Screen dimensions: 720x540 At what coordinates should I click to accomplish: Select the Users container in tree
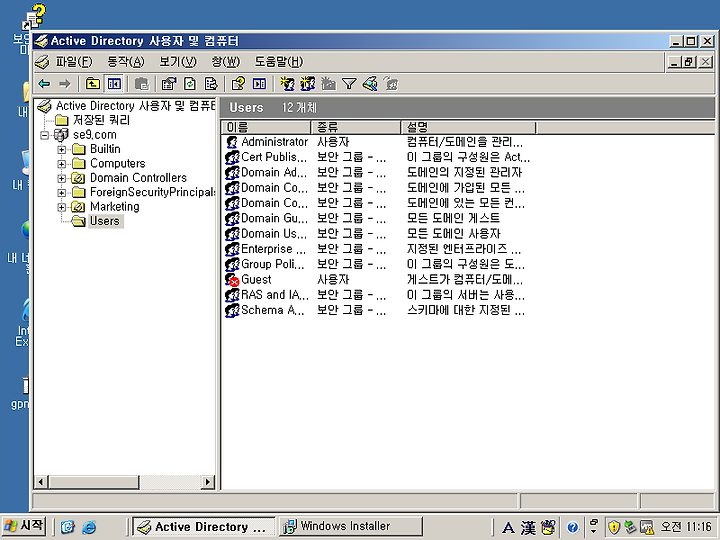pyautogui.click(x=105, y=221)
